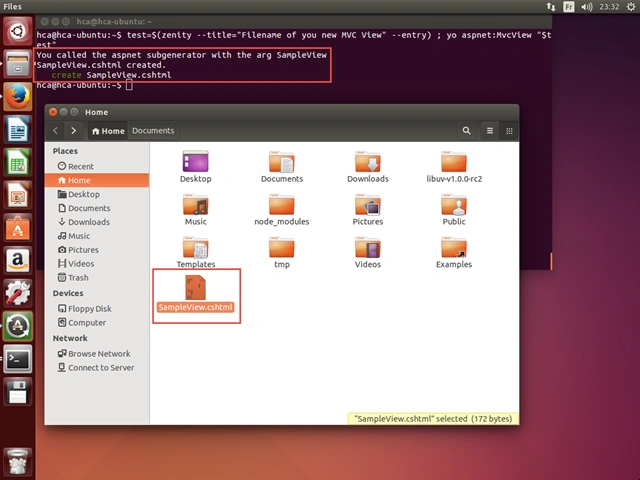
Task: Switch Files to grid view
Action: pyautogui.click(x=509, y=131)
